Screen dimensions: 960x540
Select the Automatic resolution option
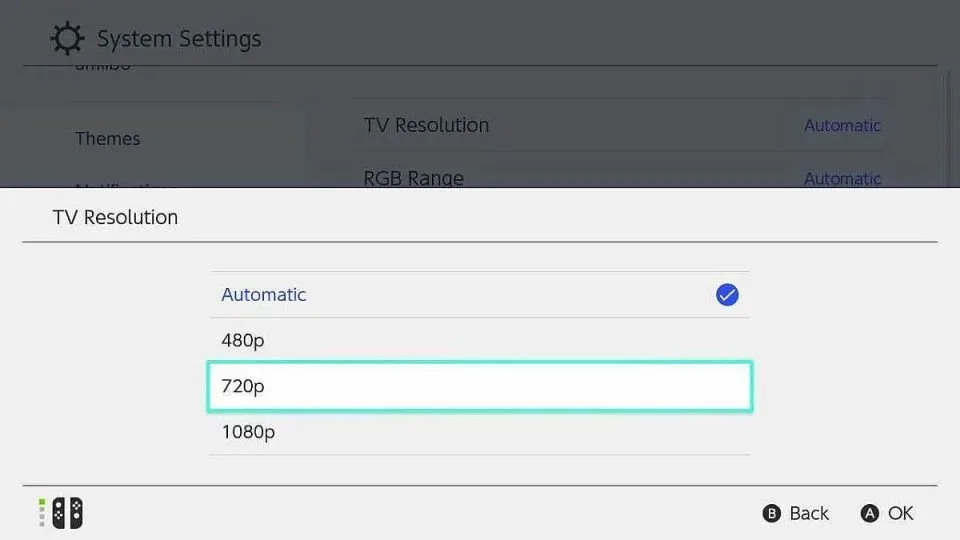pos(480,294)
